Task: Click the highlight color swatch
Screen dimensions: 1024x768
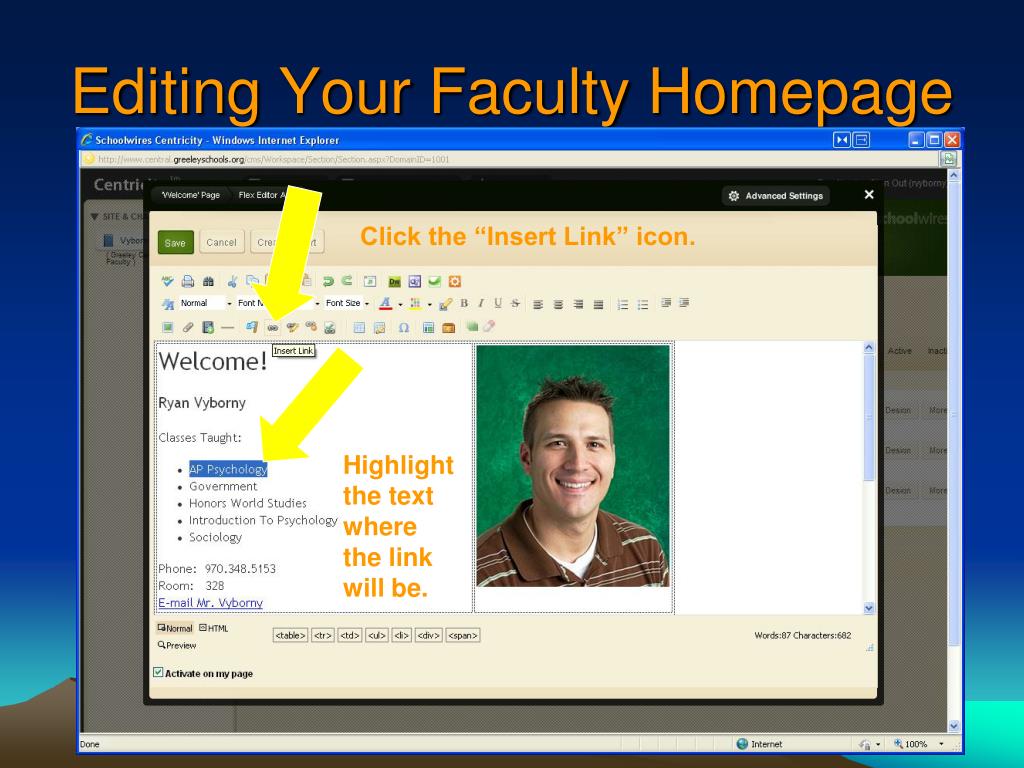Action: 415,304
